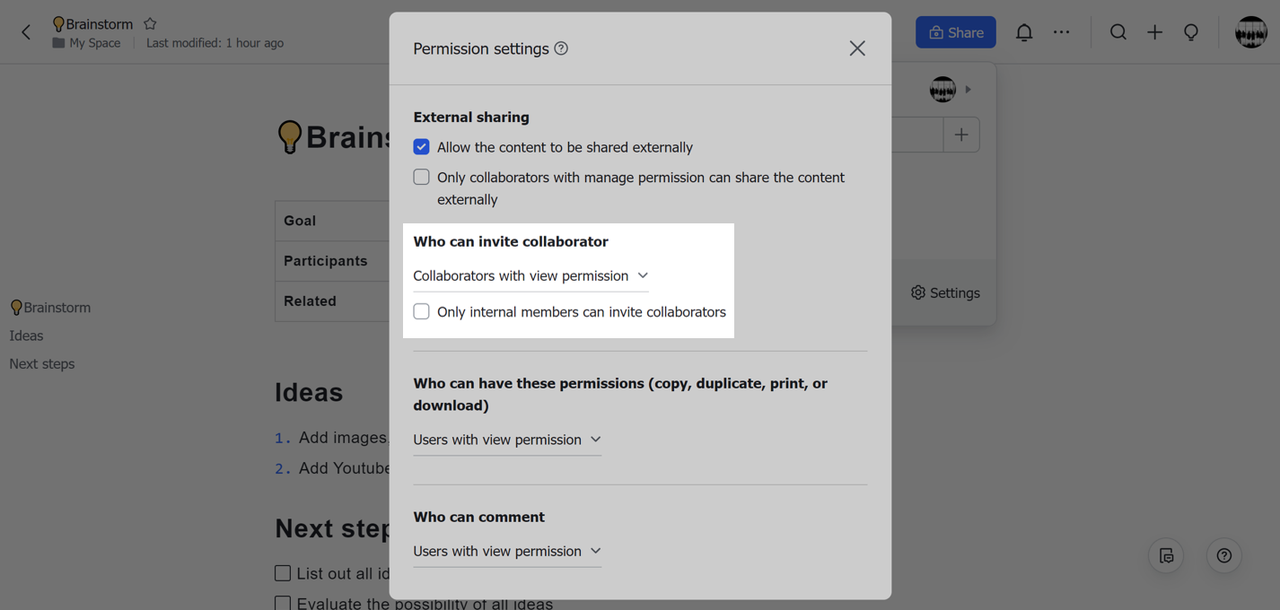Expand the copy, duplicate, print permissions dropdown
The image size is (1280, 610).
coord(507,440)
